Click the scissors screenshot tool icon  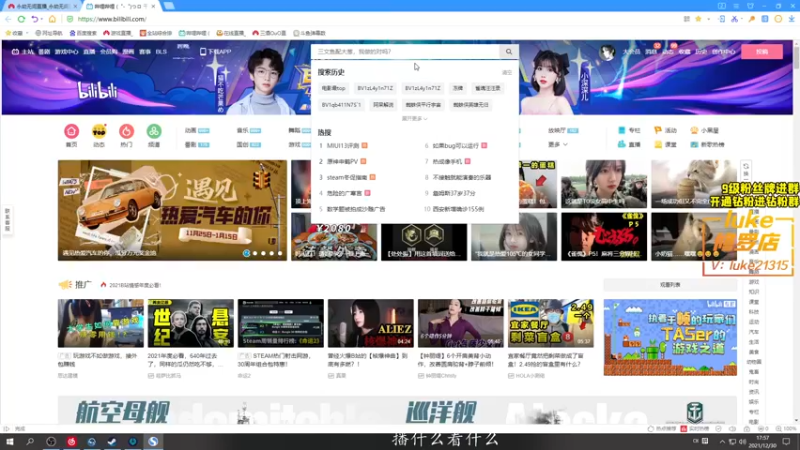734,19
